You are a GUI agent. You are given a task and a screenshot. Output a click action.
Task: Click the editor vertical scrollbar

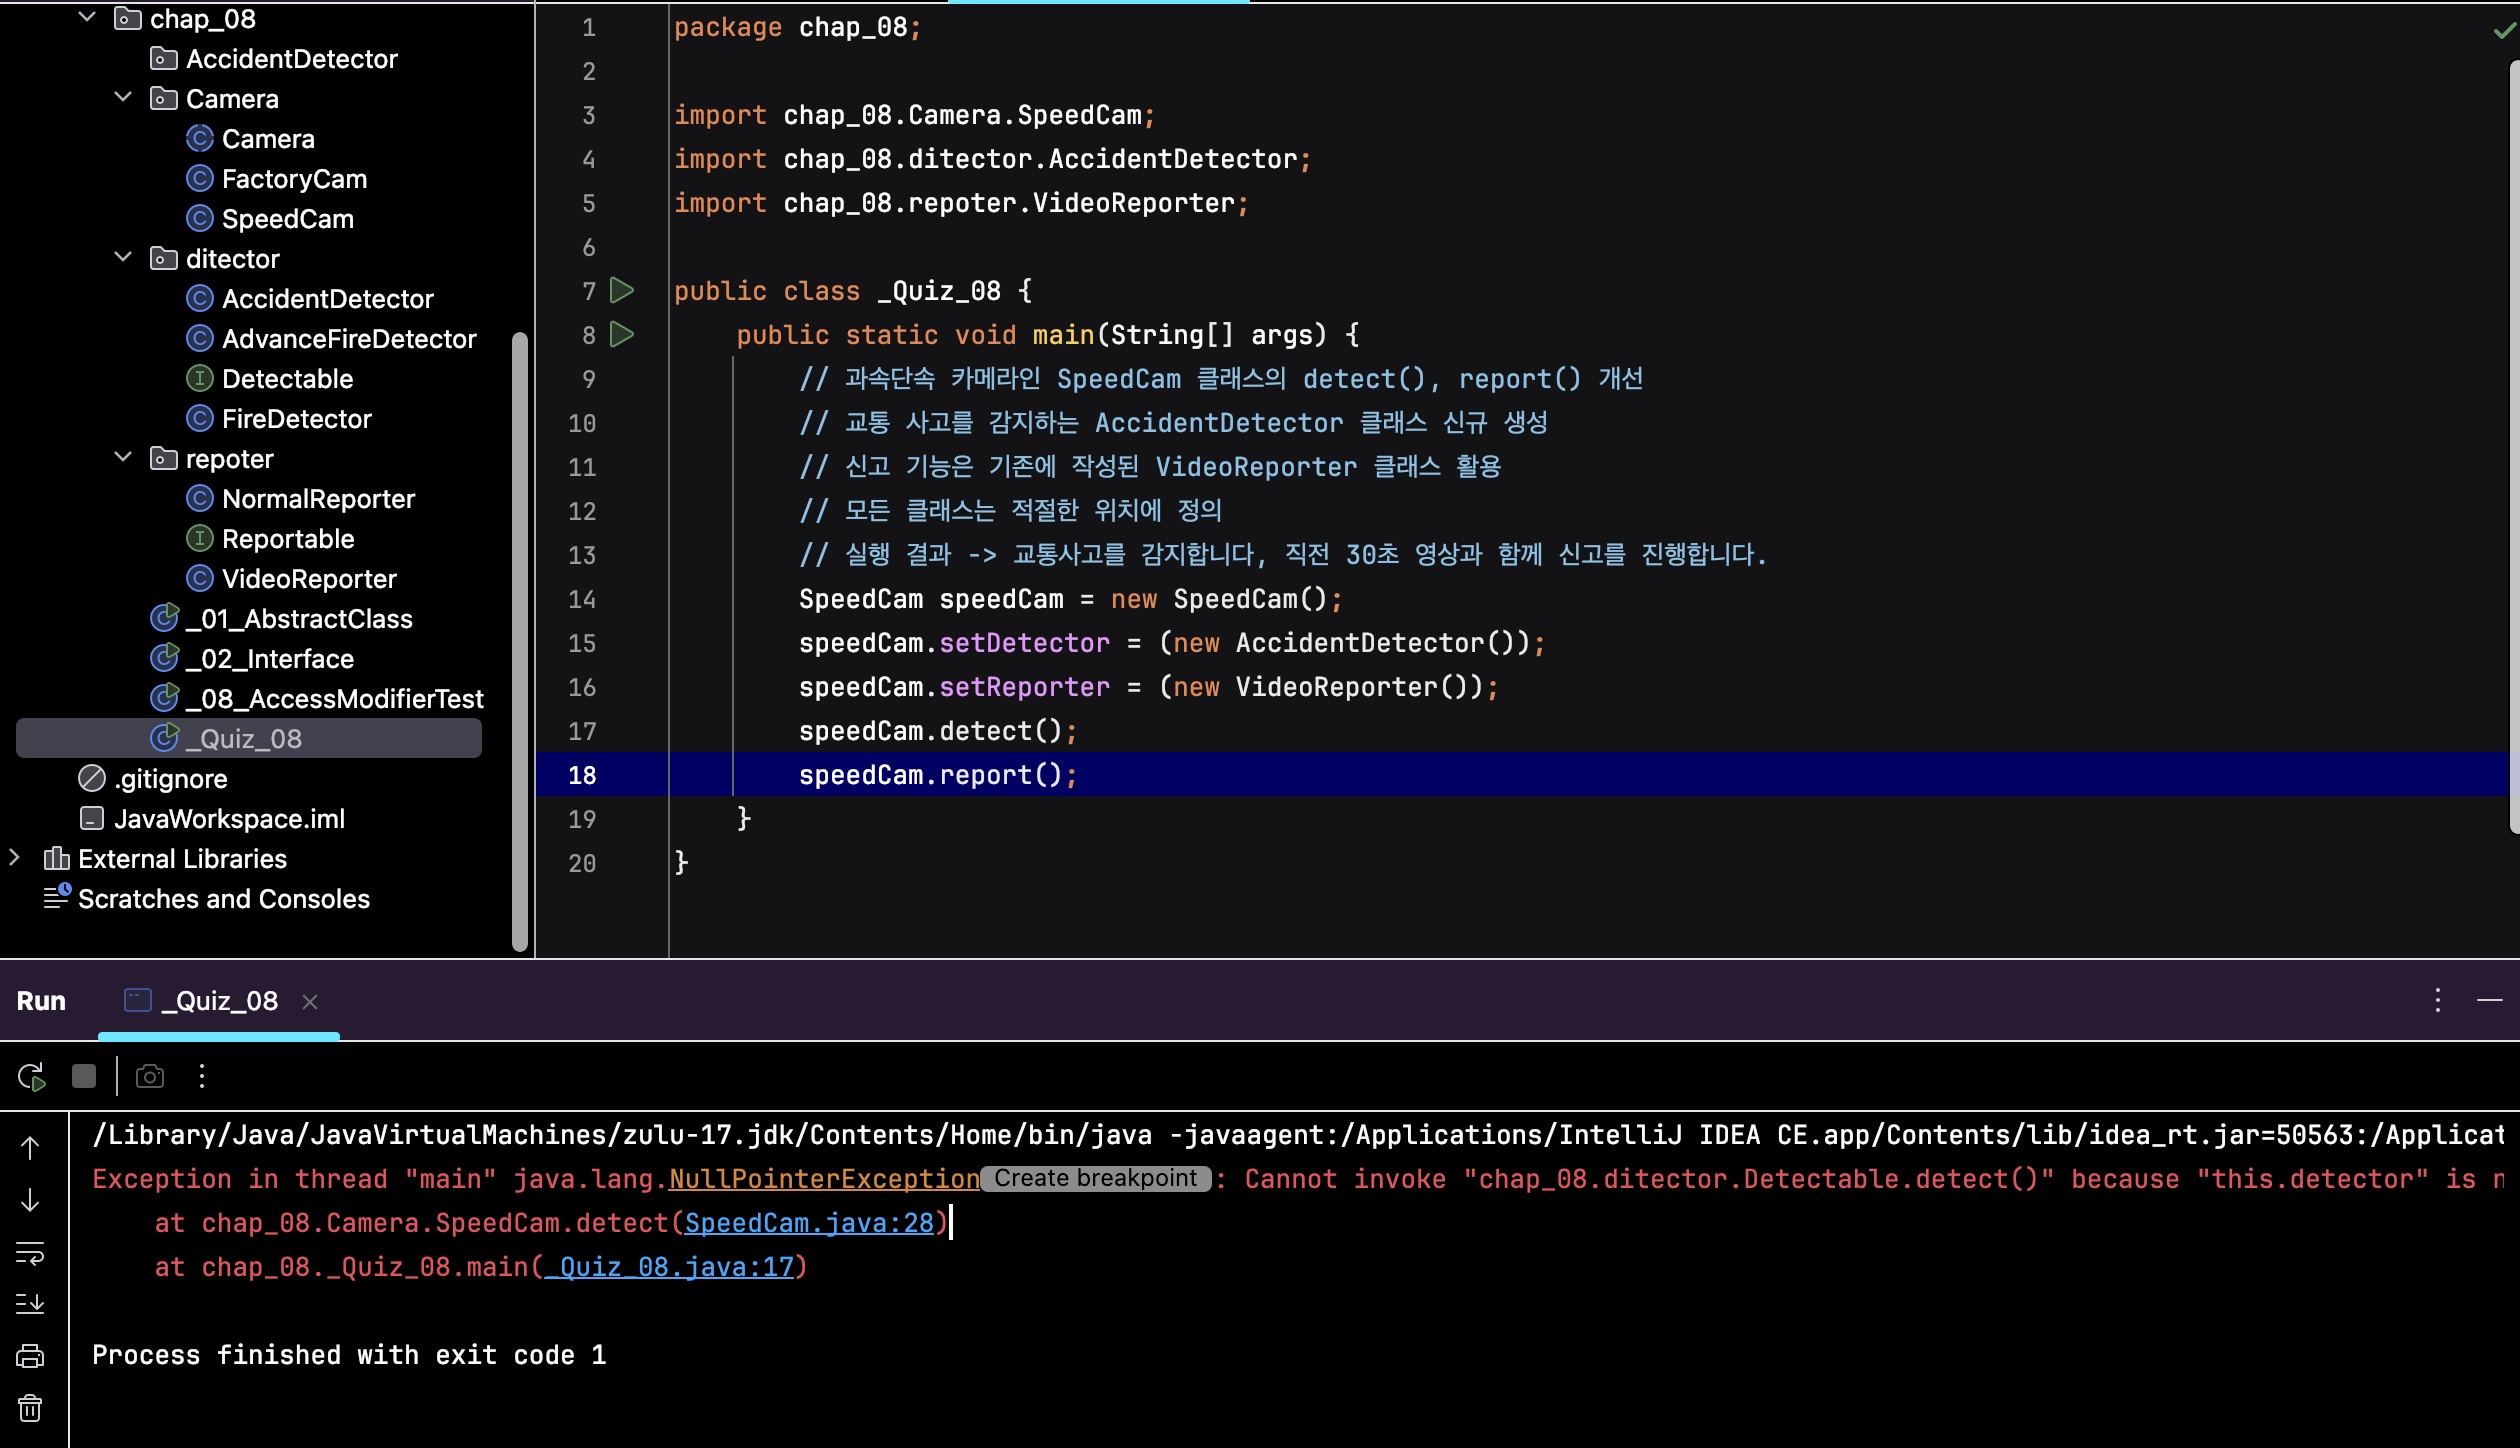pos(2514,445)
